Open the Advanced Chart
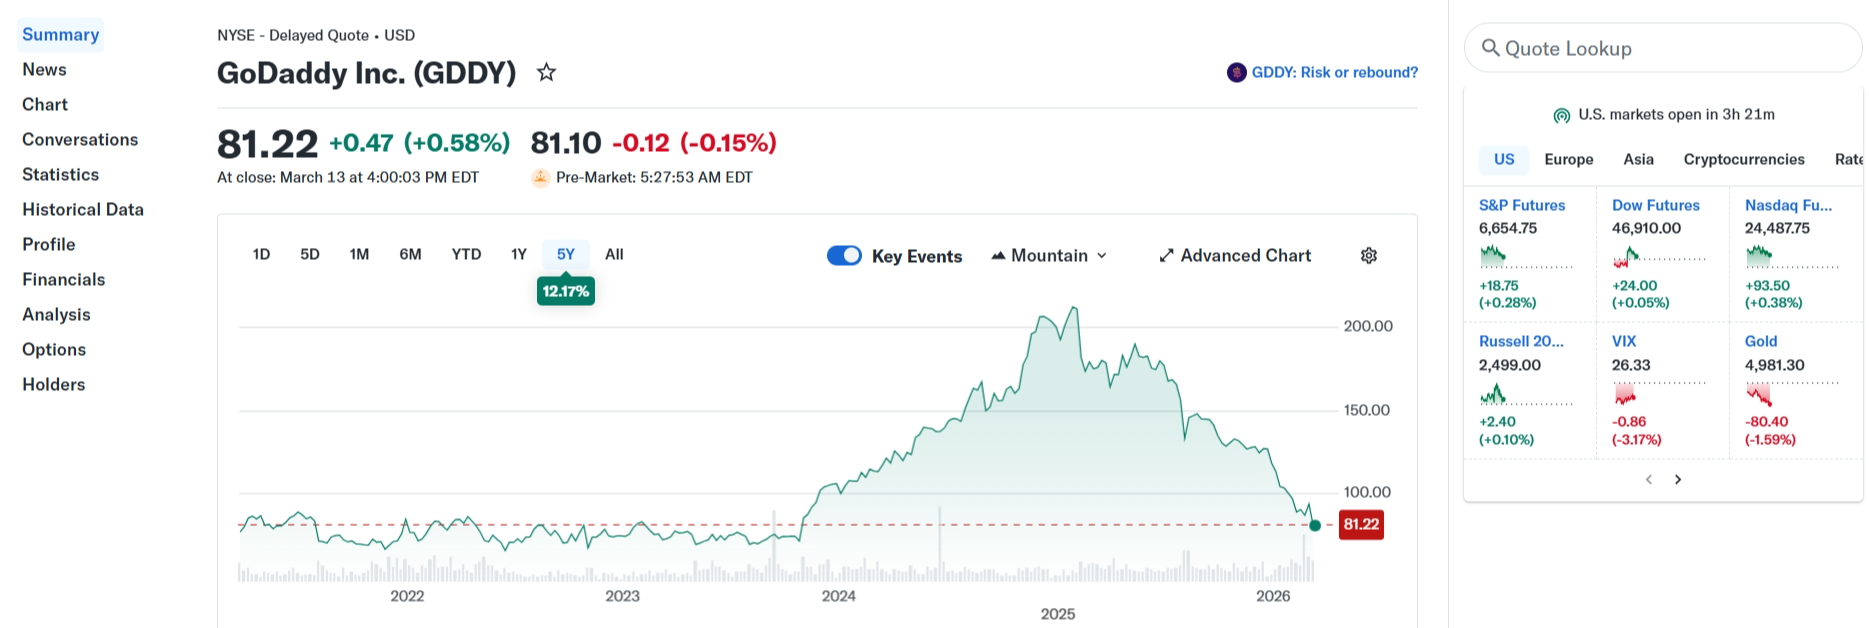This screenshot has width=1869, height=628. (x=1235, y=256)
